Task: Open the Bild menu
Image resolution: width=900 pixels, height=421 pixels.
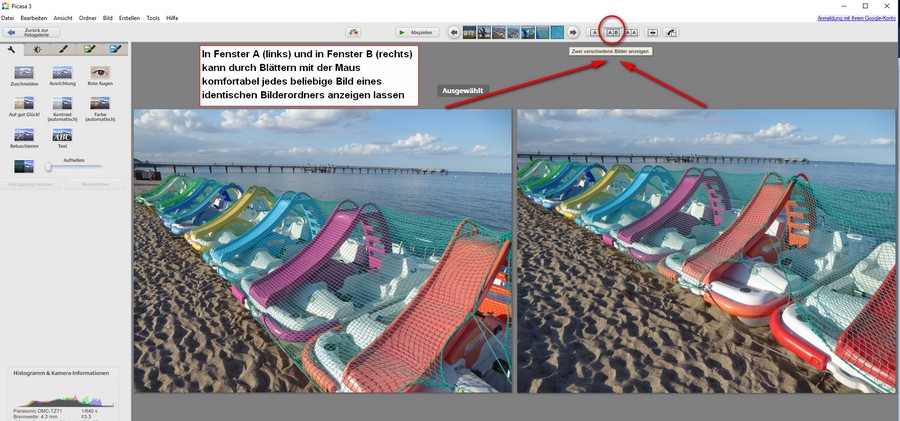Action: (x=108, y=18)
